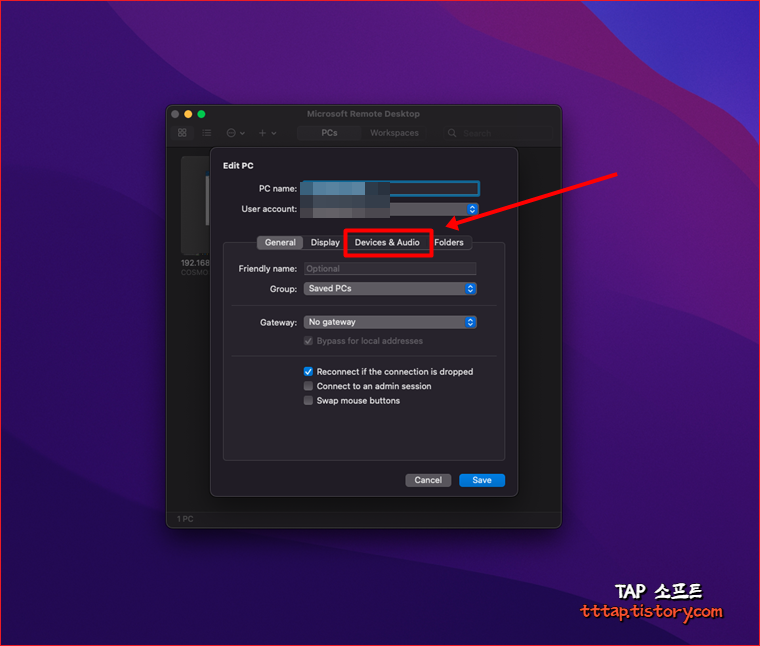This screenshot has height=646, width=760.
Task: Click the Save button
Action: [x=482, y=480]
